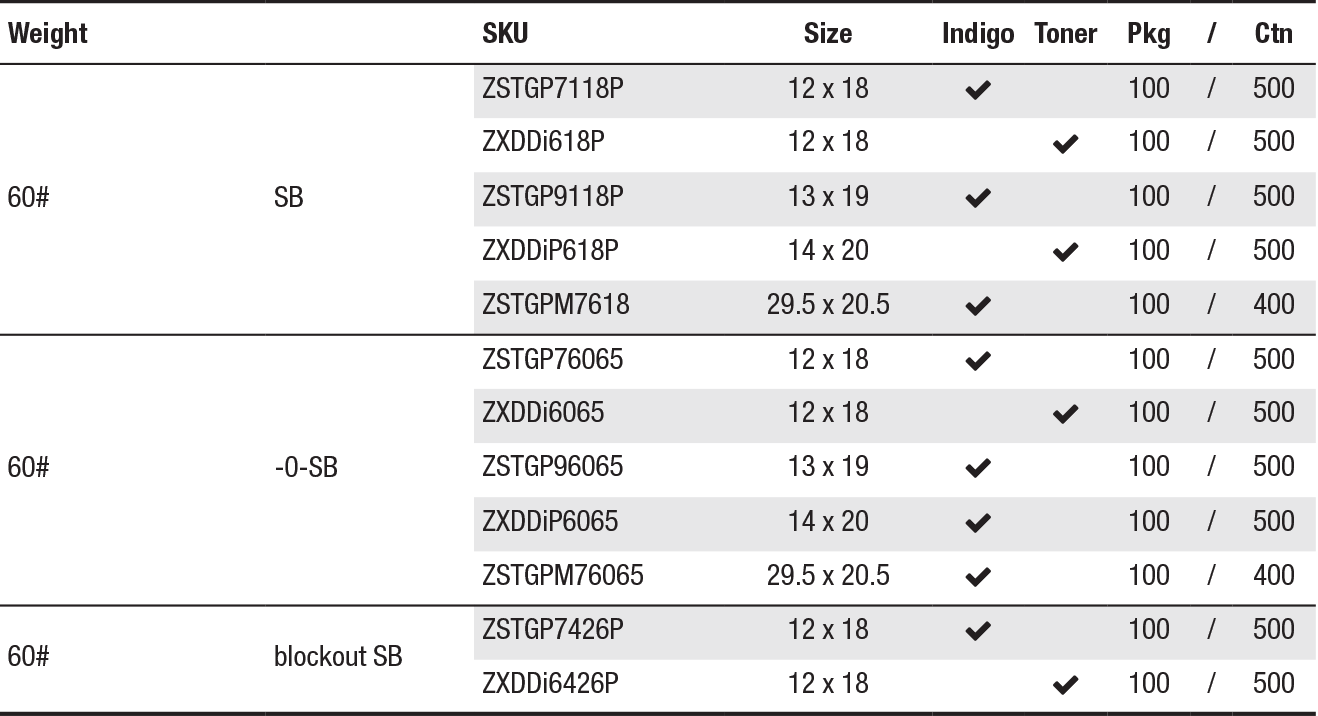
Task: Select SKU ZXDDi6426P
Action: pos(550,684)
